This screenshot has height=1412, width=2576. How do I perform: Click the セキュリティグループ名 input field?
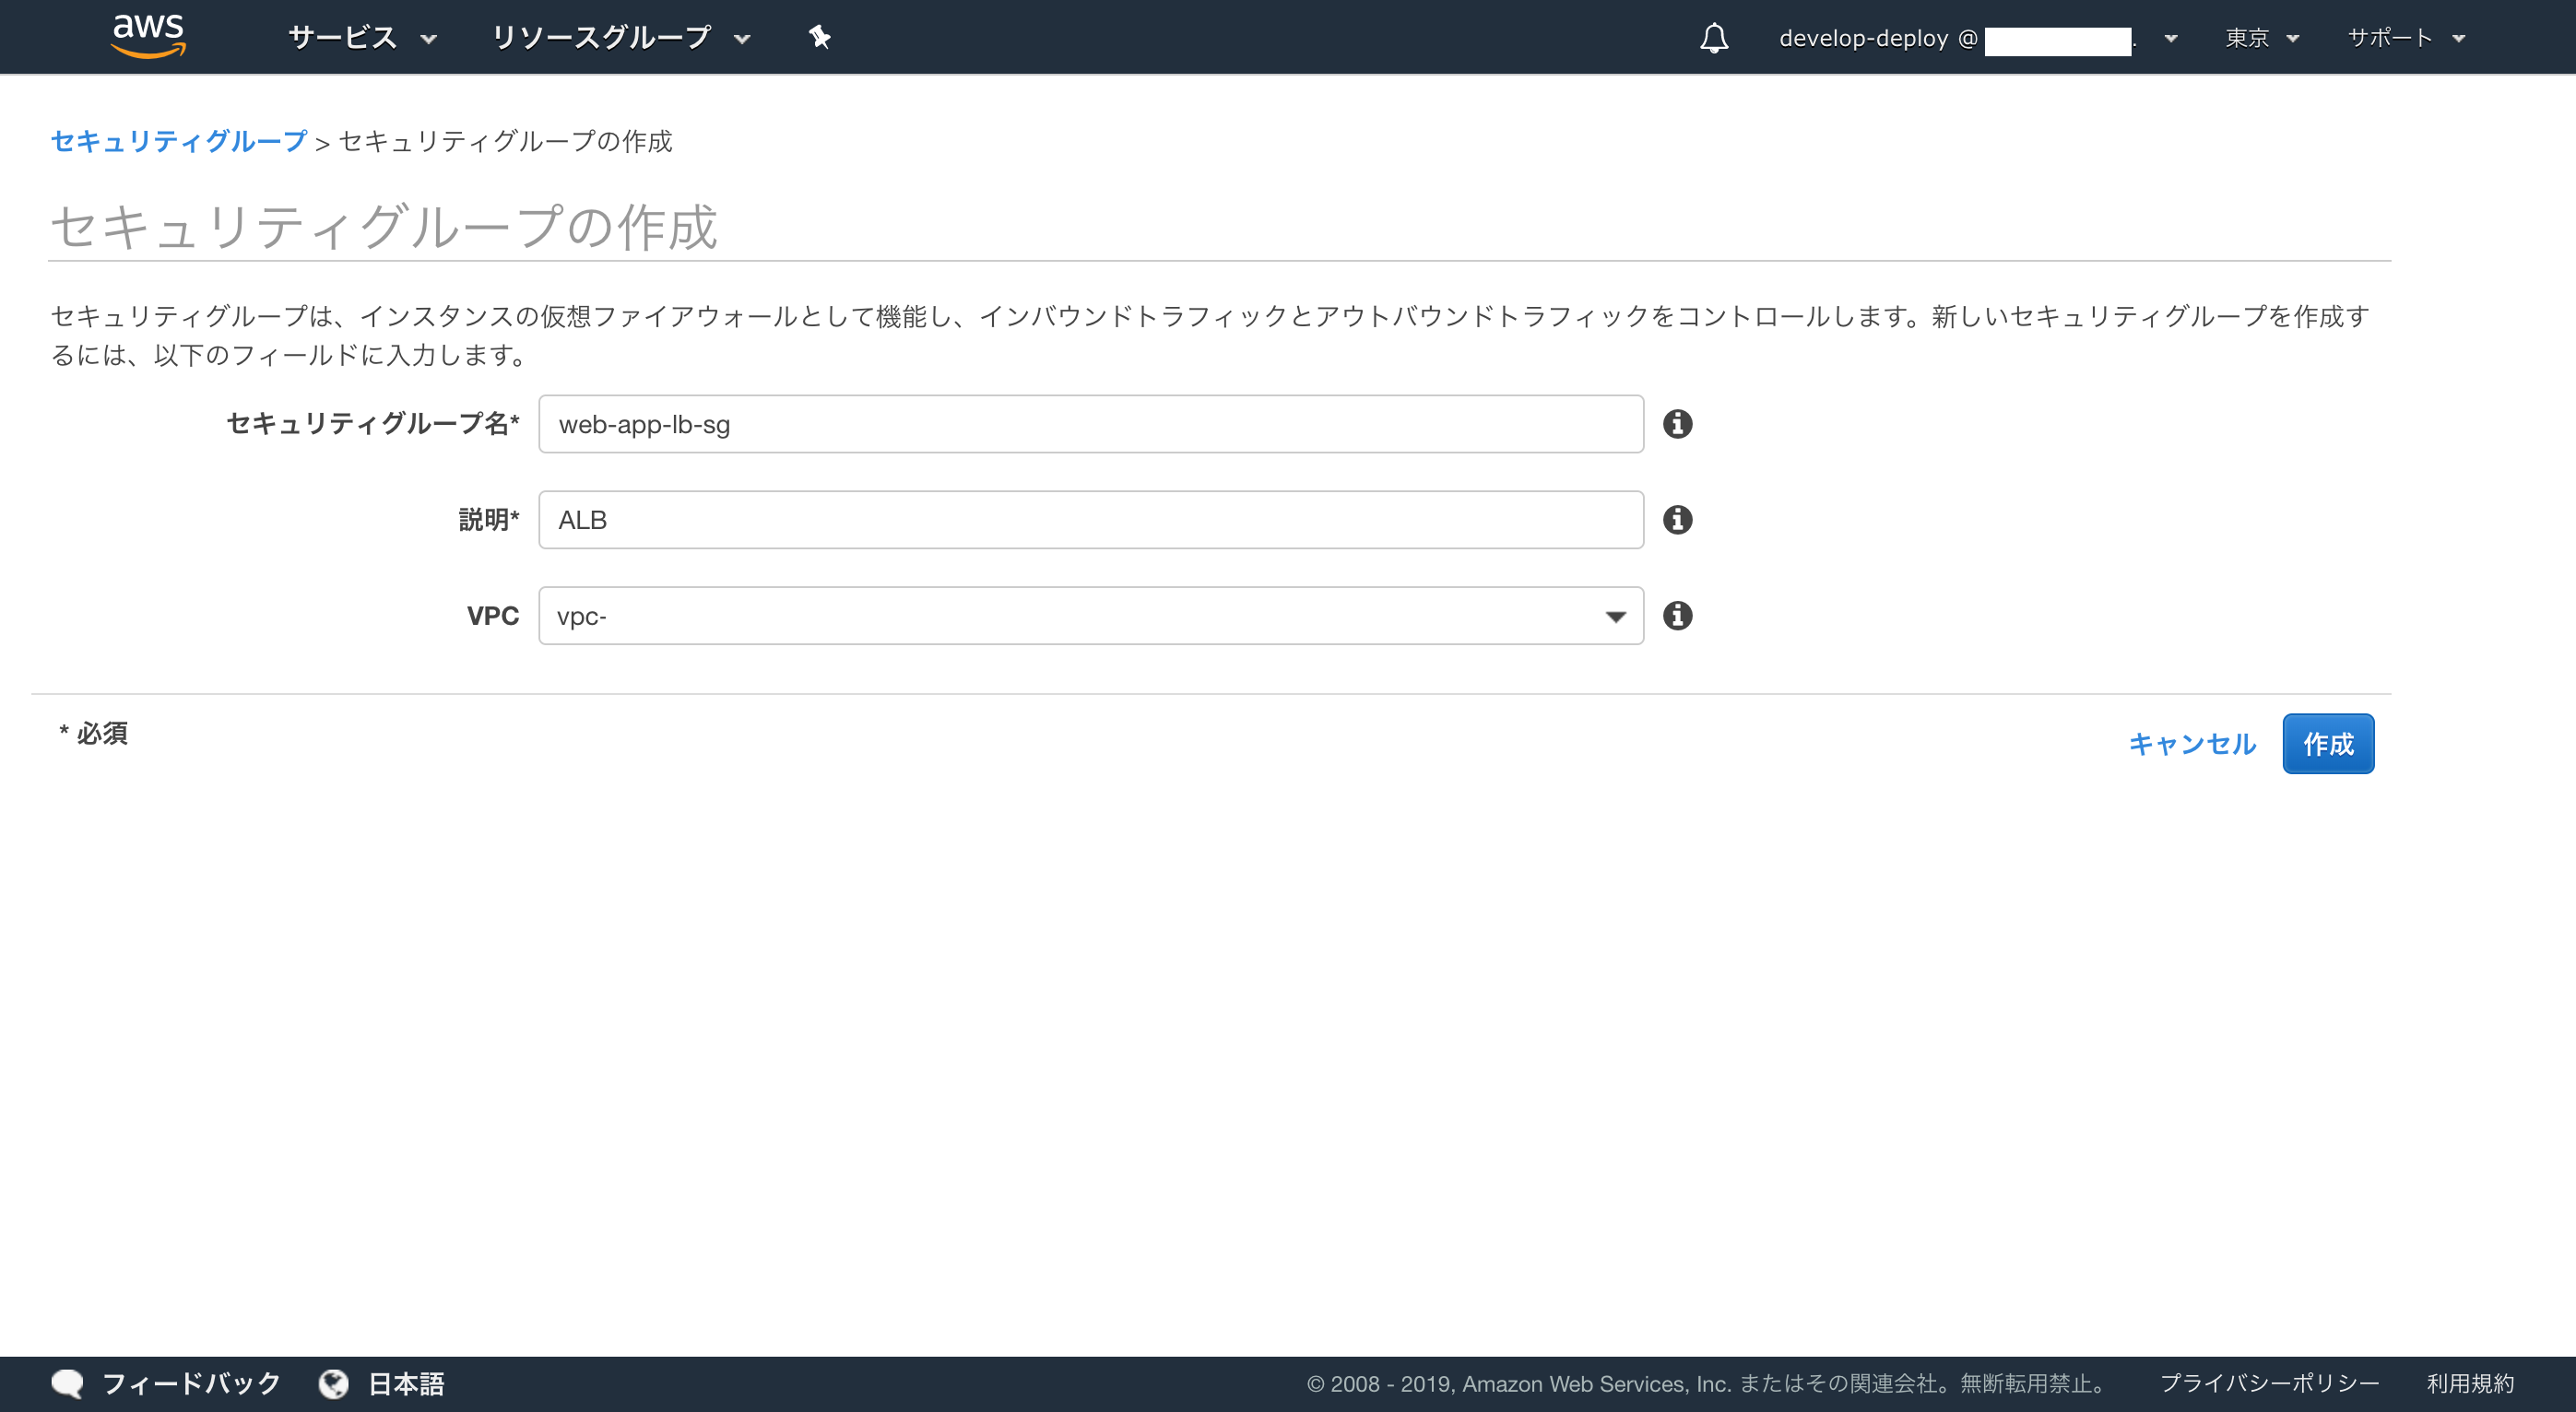[1090, 424]
